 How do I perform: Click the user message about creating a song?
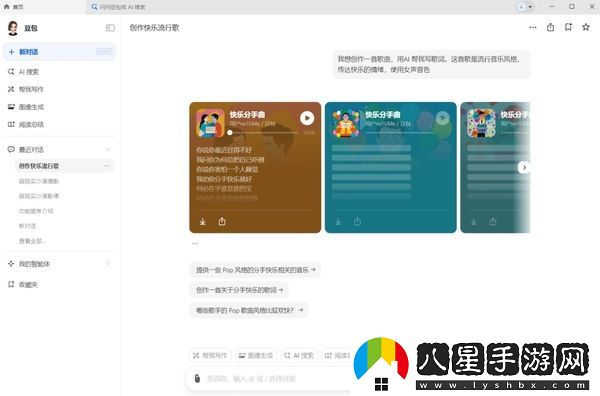tap(431, 64)
